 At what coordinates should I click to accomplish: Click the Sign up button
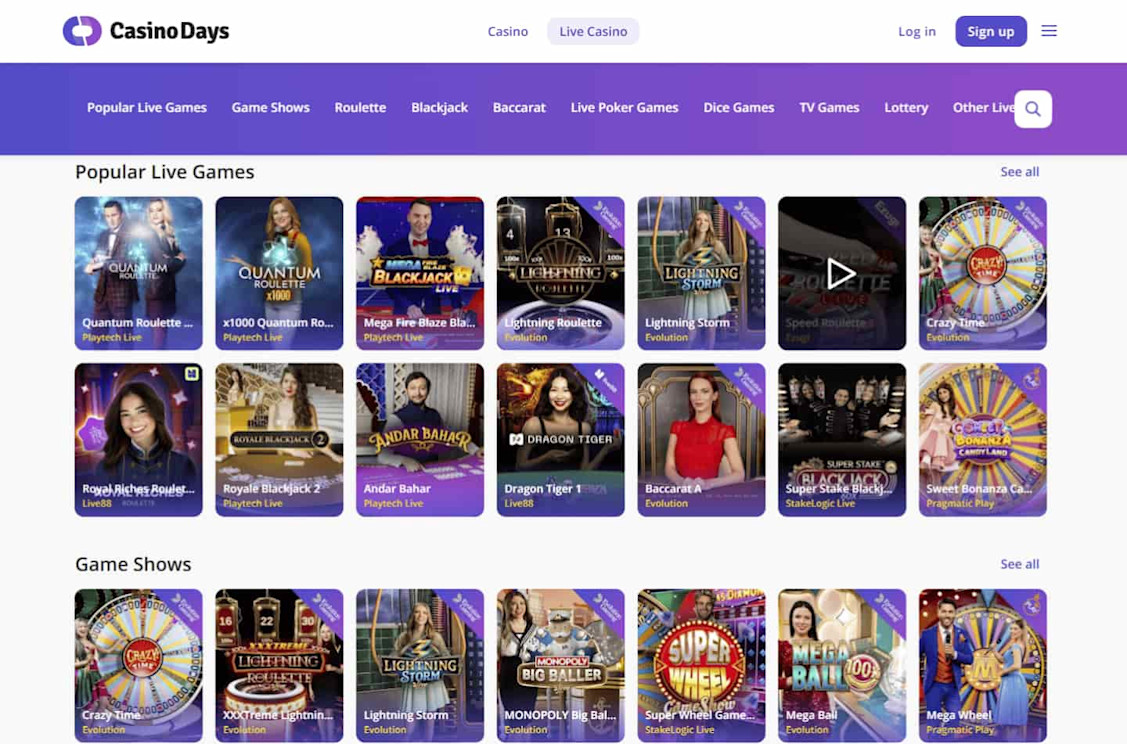click(990, 32)
